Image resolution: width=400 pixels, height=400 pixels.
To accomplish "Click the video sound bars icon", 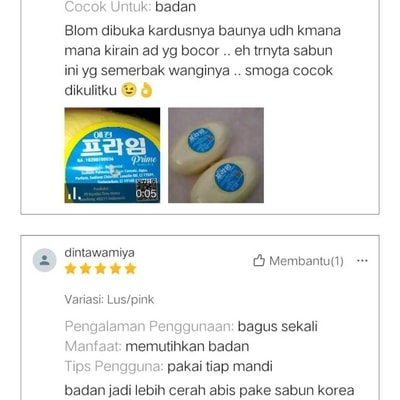I will [x=74, y=194].
